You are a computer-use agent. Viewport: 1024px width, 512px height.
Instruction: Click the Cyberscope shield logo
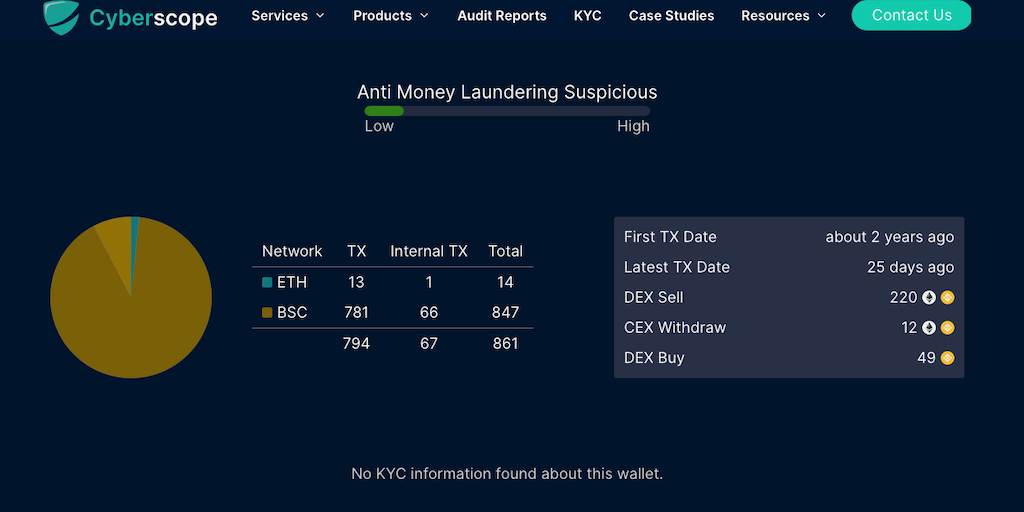click(61, 16)
